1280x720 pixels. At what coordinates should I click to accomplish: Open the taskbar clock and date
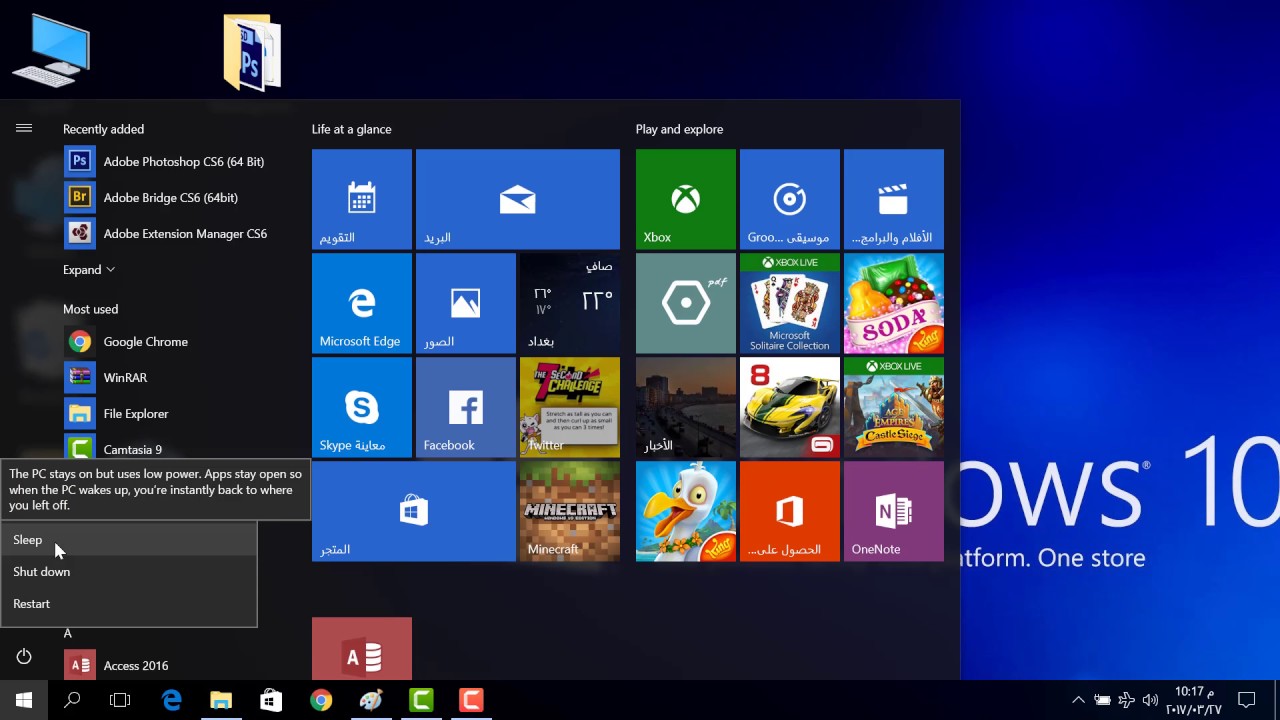[x=1194, y=700]
